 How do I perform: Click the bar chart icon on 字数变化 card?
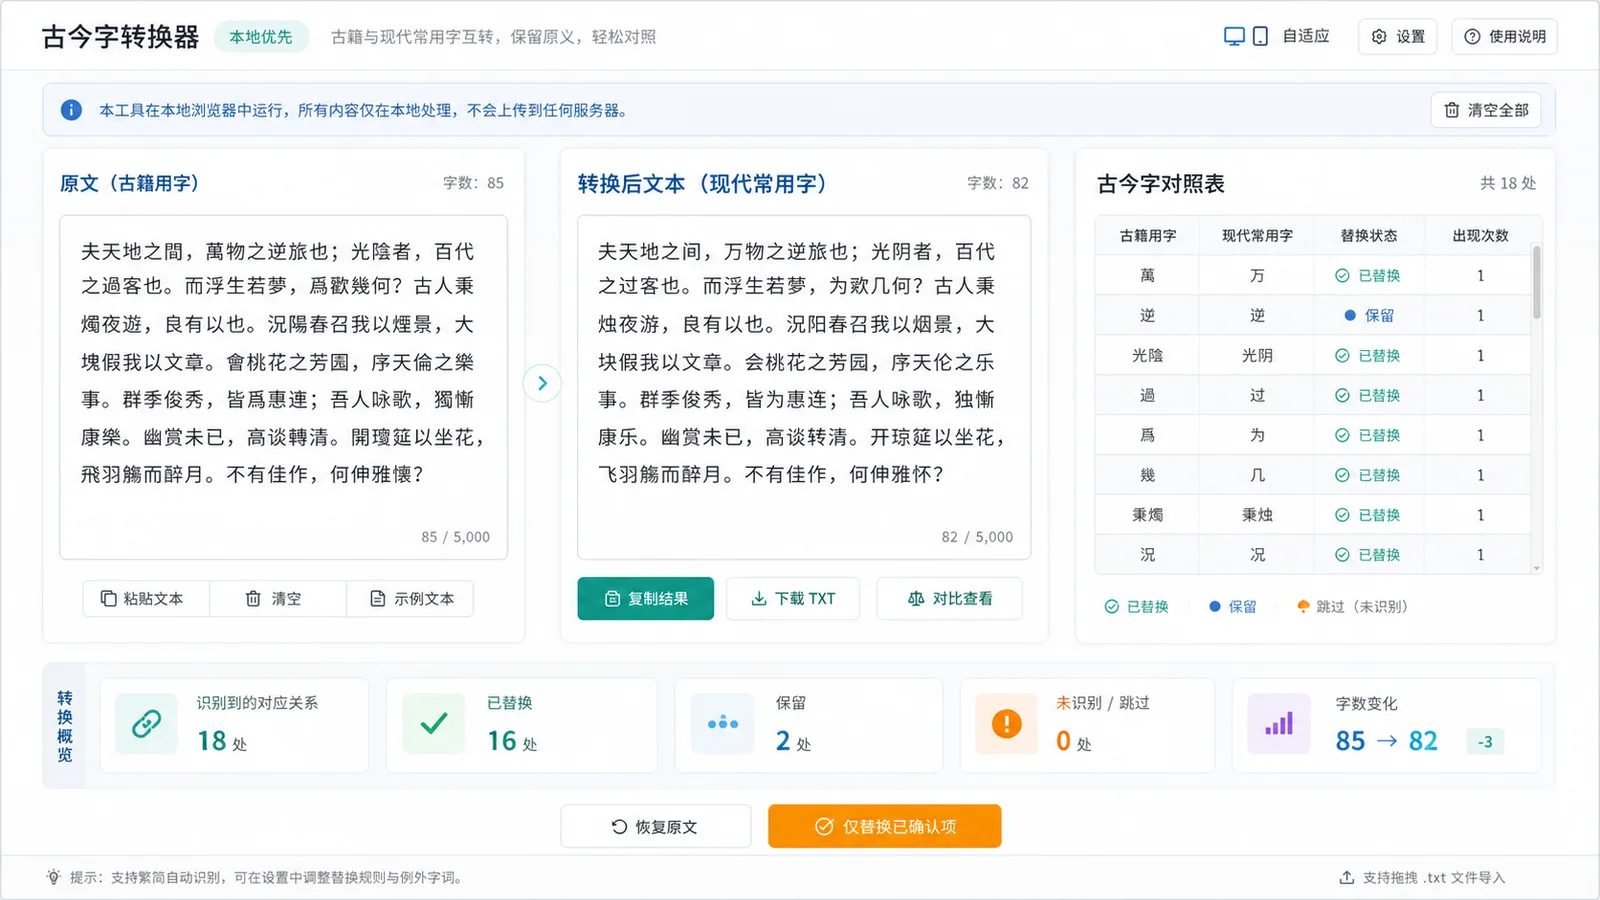1279,723
